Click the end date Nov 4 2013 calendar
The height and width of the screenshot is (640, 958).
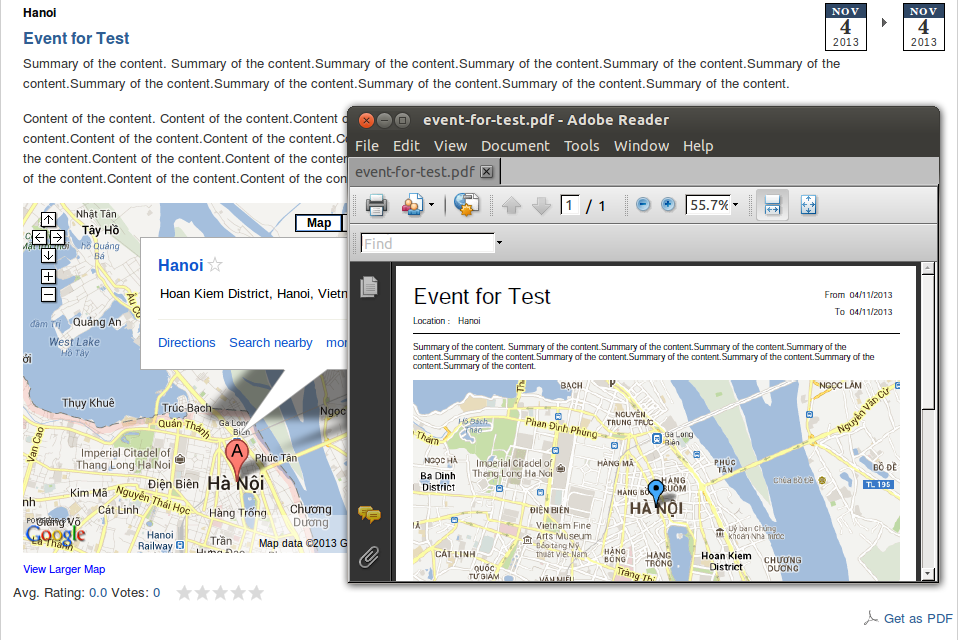click(923, 27)
